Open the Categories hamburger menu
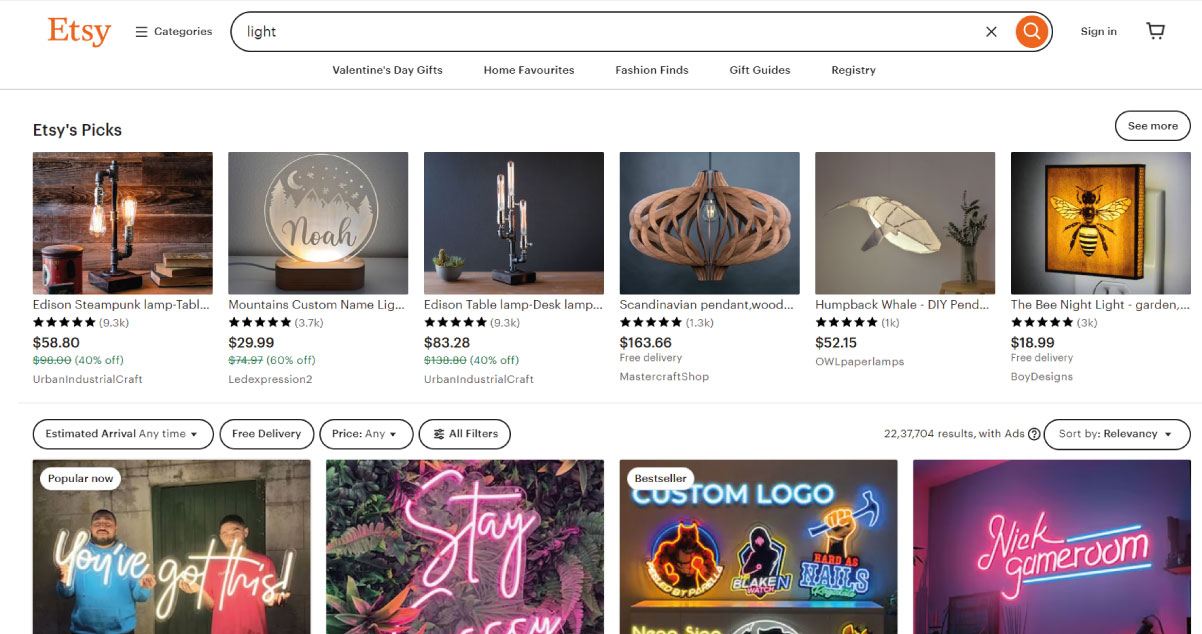Image resolution: width=1202 pixels, height=634 pixels. coord(174,32)
